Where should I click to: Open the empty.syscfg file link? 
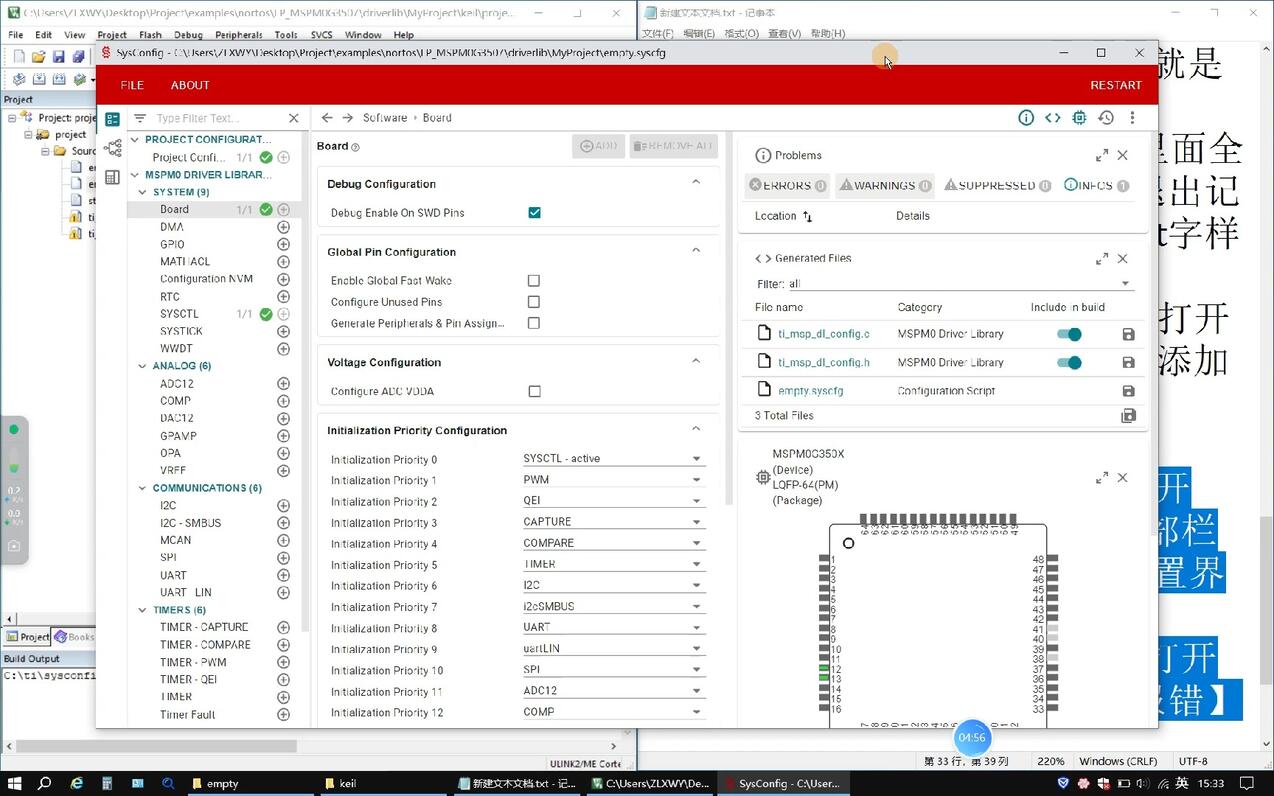pos(810,391)
